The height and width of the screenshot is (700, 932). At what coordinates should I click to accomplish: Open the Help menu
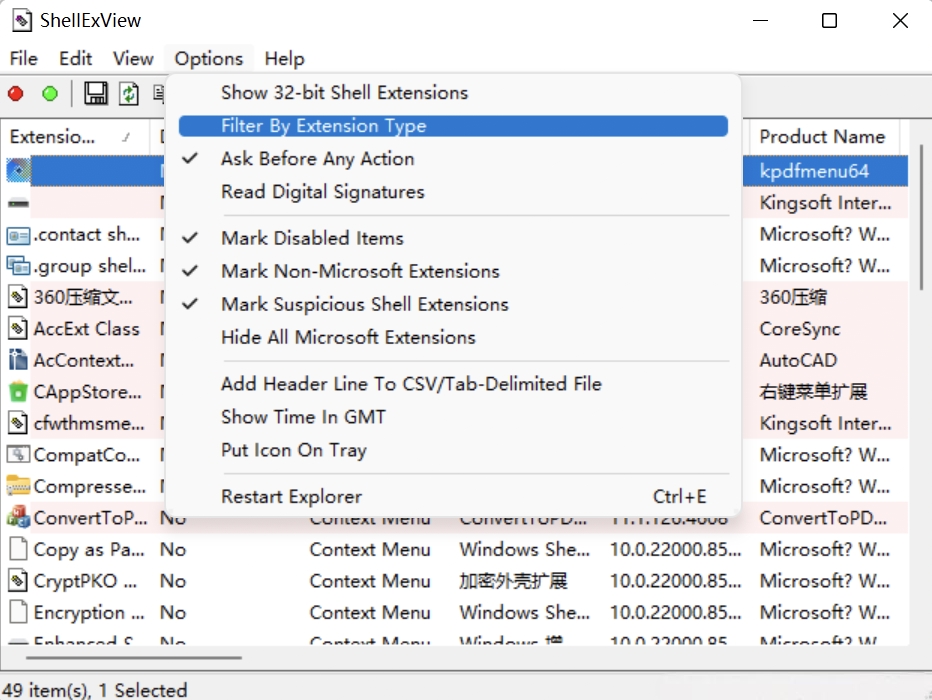(x=284, y=59)
